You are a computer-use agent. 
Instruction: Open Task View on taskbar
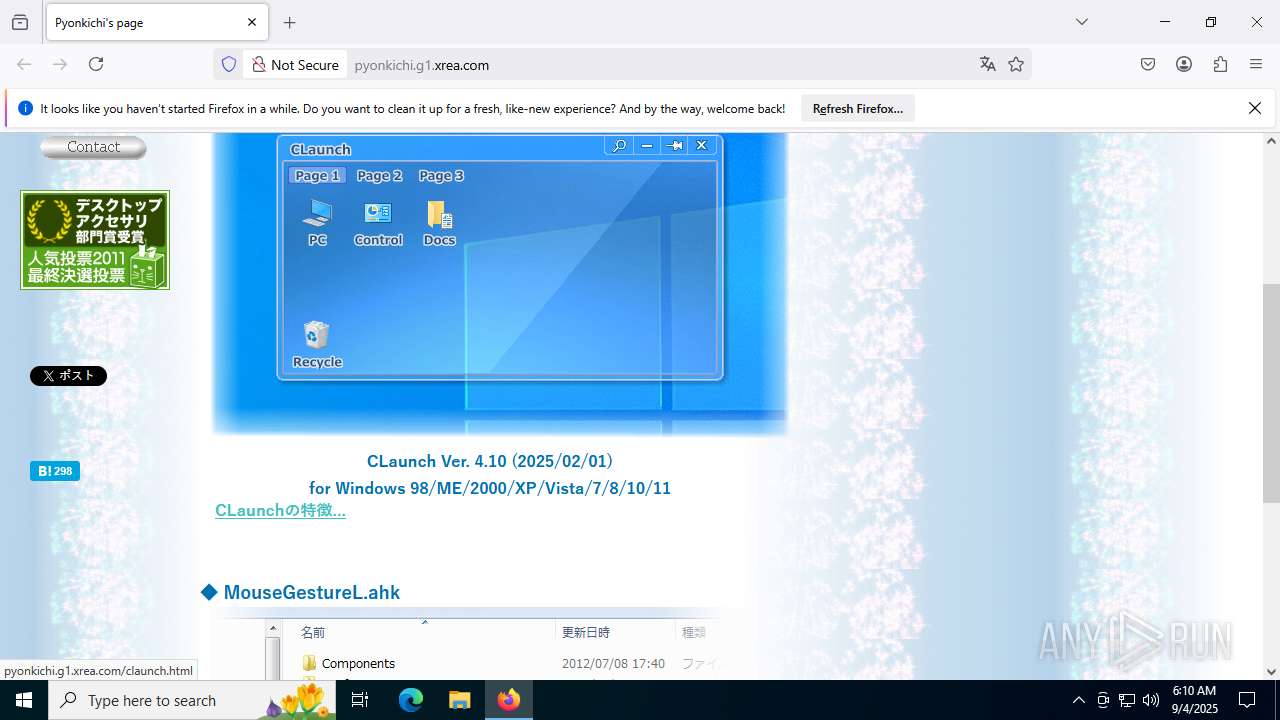(360, 700)
